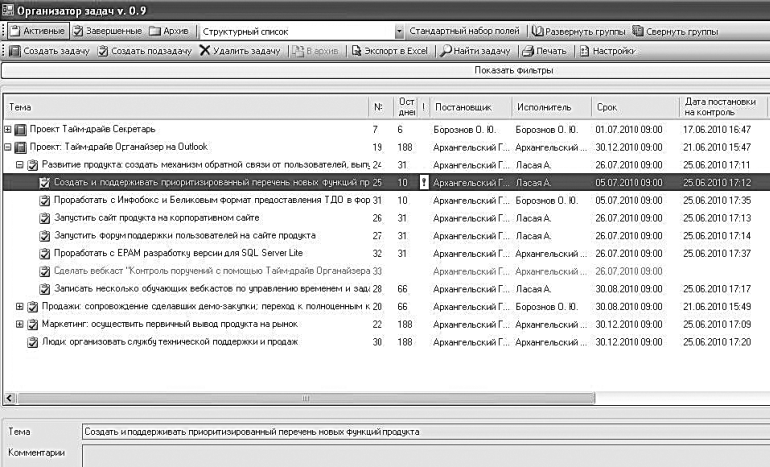This screenshot has height=467, width=770.
Task: Click the application icon in title bar
Action: click(7, 10)
